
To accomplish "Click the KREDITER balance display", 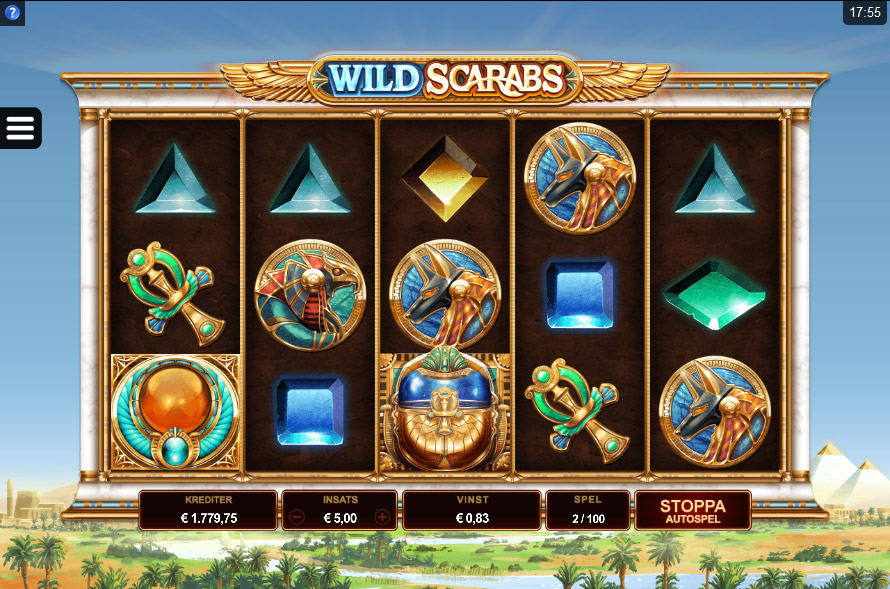I will click(x=208, y=511).
